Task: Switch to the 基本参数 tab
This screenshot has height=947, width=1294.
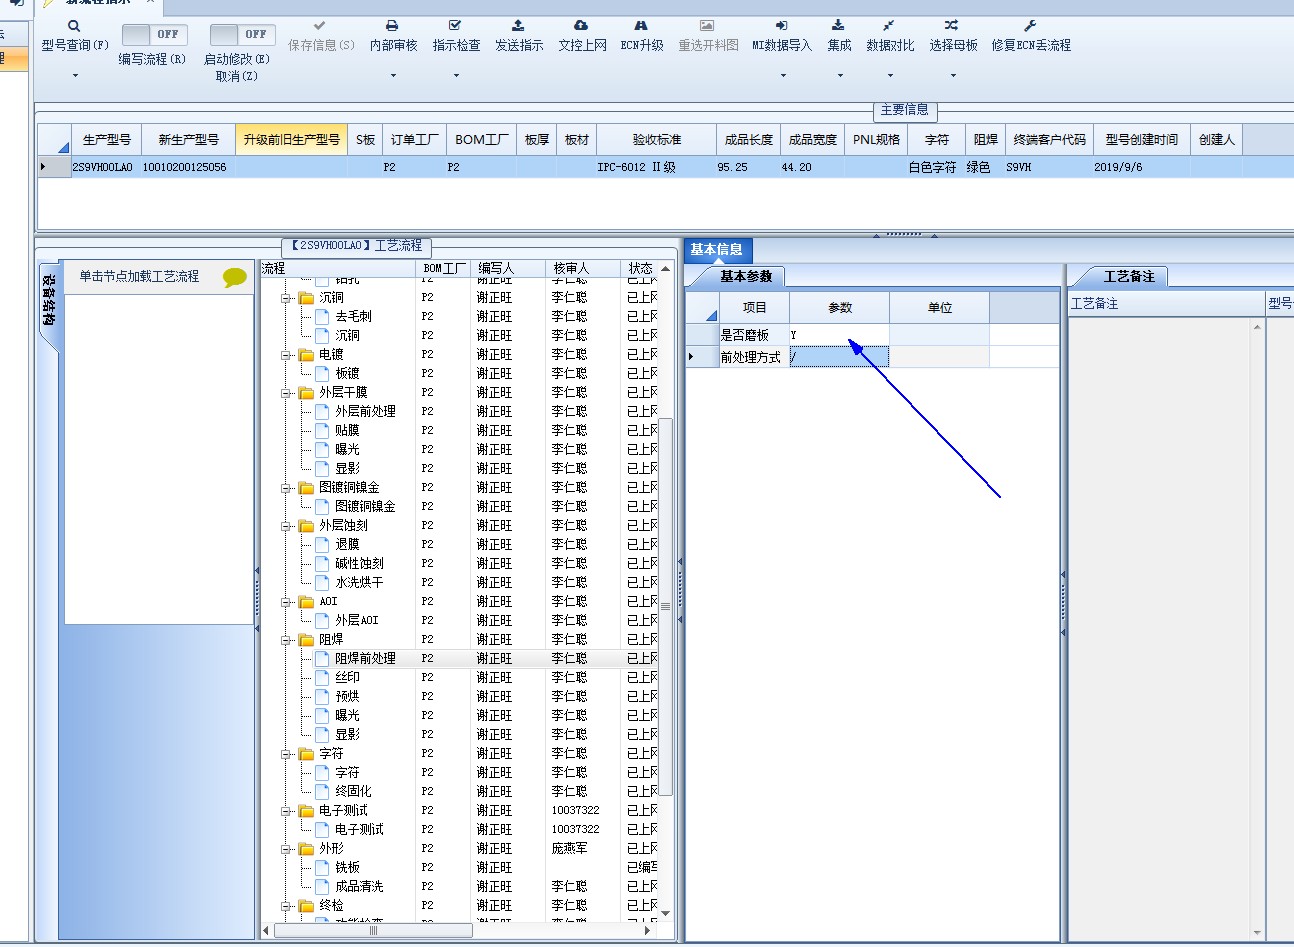Action: tap(746, 277)
